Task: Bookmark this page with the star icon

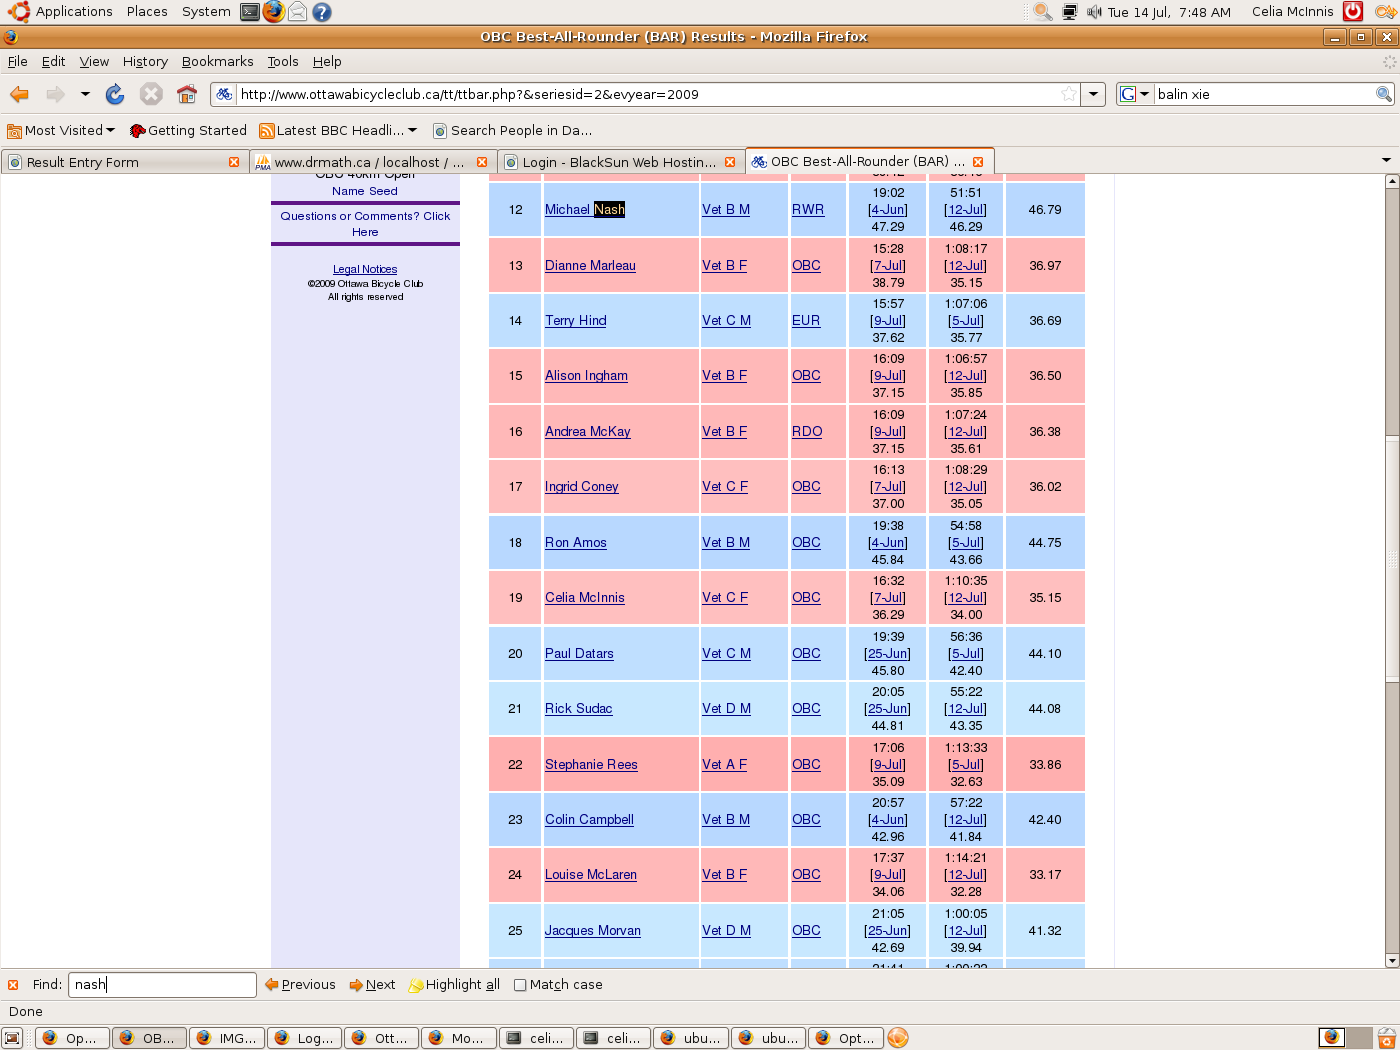Action: [x=1069, y=94]
